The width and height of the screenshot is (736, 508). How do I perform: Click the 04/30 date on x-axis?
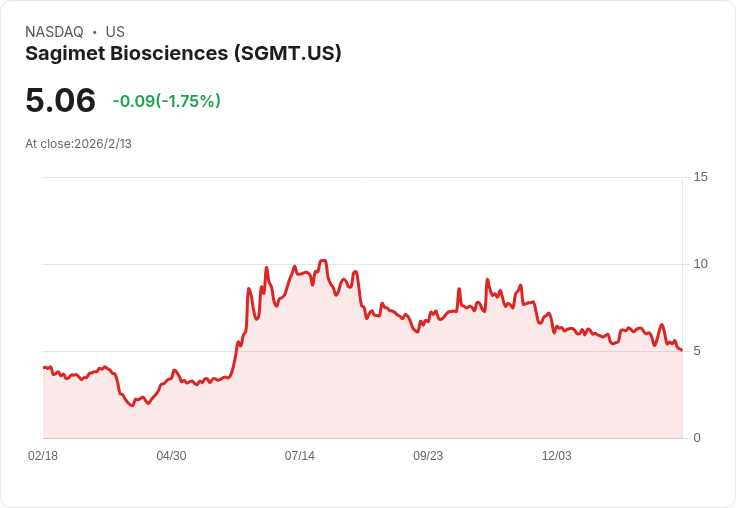pyautogui.click(x=171, y=456)
